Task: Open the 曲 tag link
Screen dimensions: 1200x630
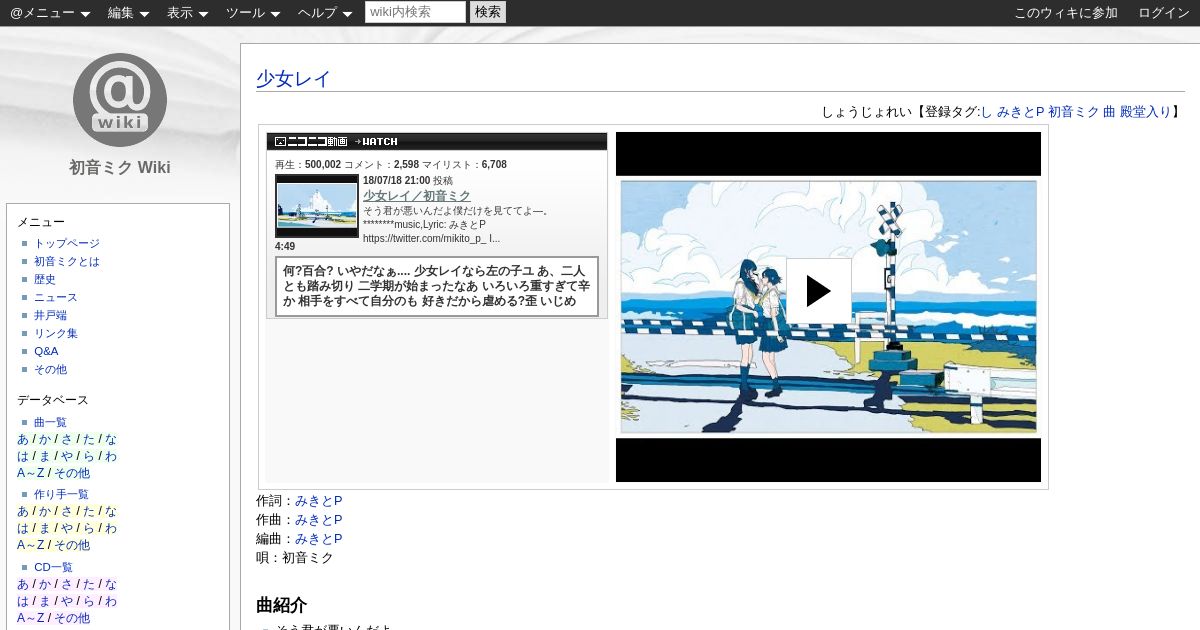Action: coord(1109,112)
